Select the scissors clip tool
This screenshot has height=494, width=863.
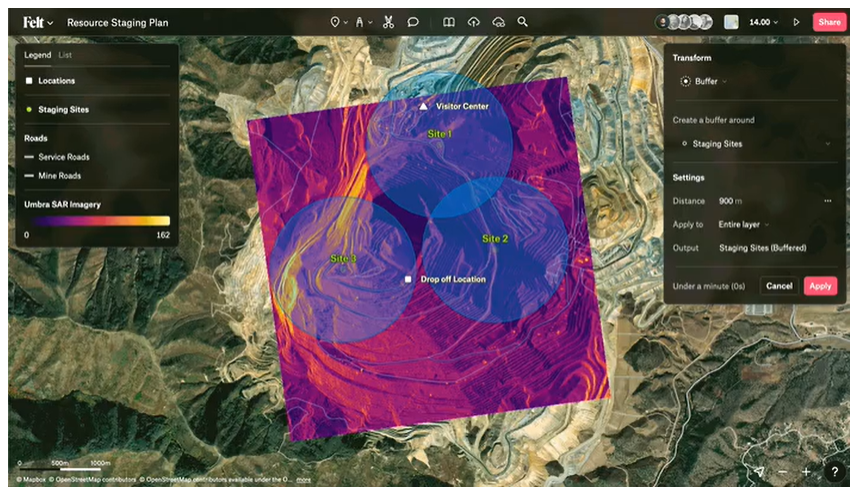(x=389, y=22)
